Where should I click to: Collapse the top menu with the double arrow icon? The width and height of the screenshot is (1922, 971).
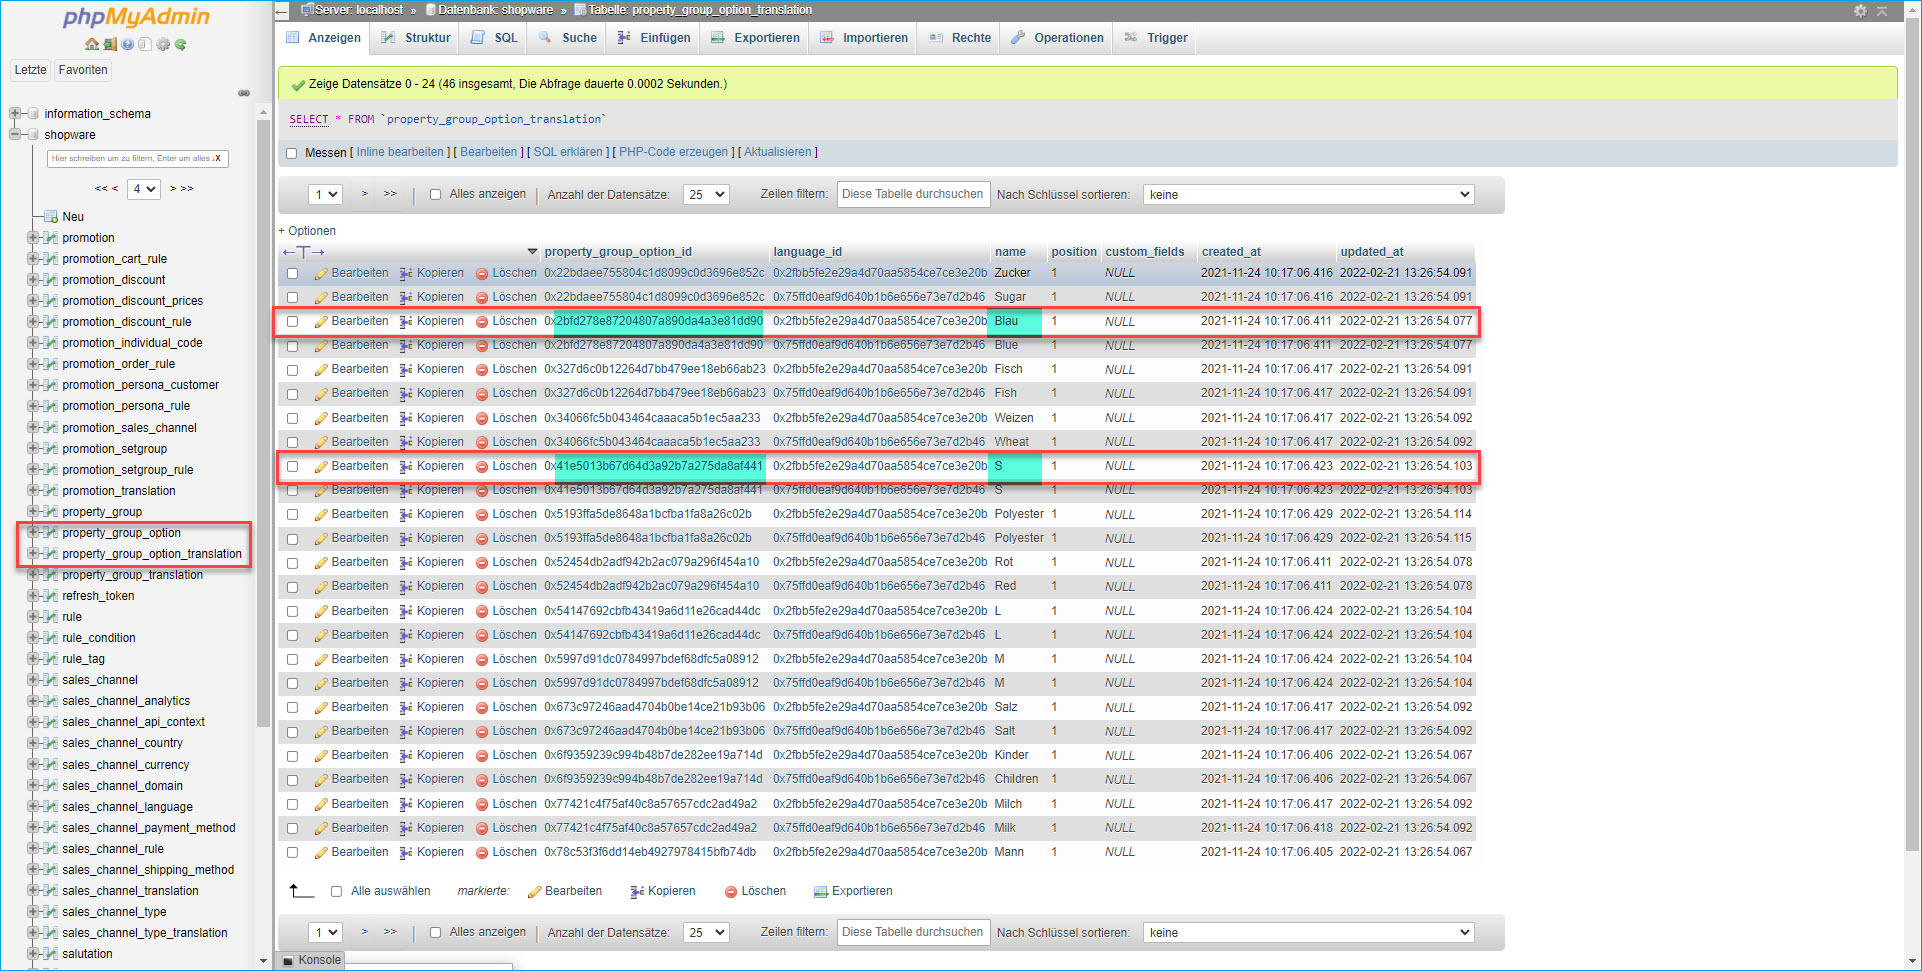click(1882, 11)
